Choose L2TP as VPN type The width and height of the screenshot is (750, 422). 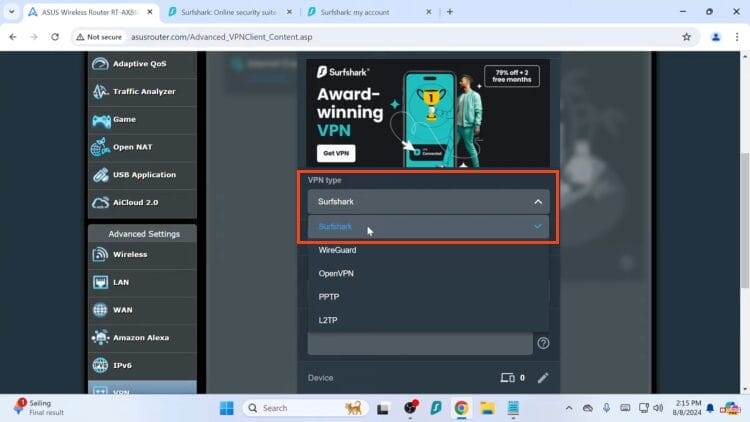tap(428, 320)
